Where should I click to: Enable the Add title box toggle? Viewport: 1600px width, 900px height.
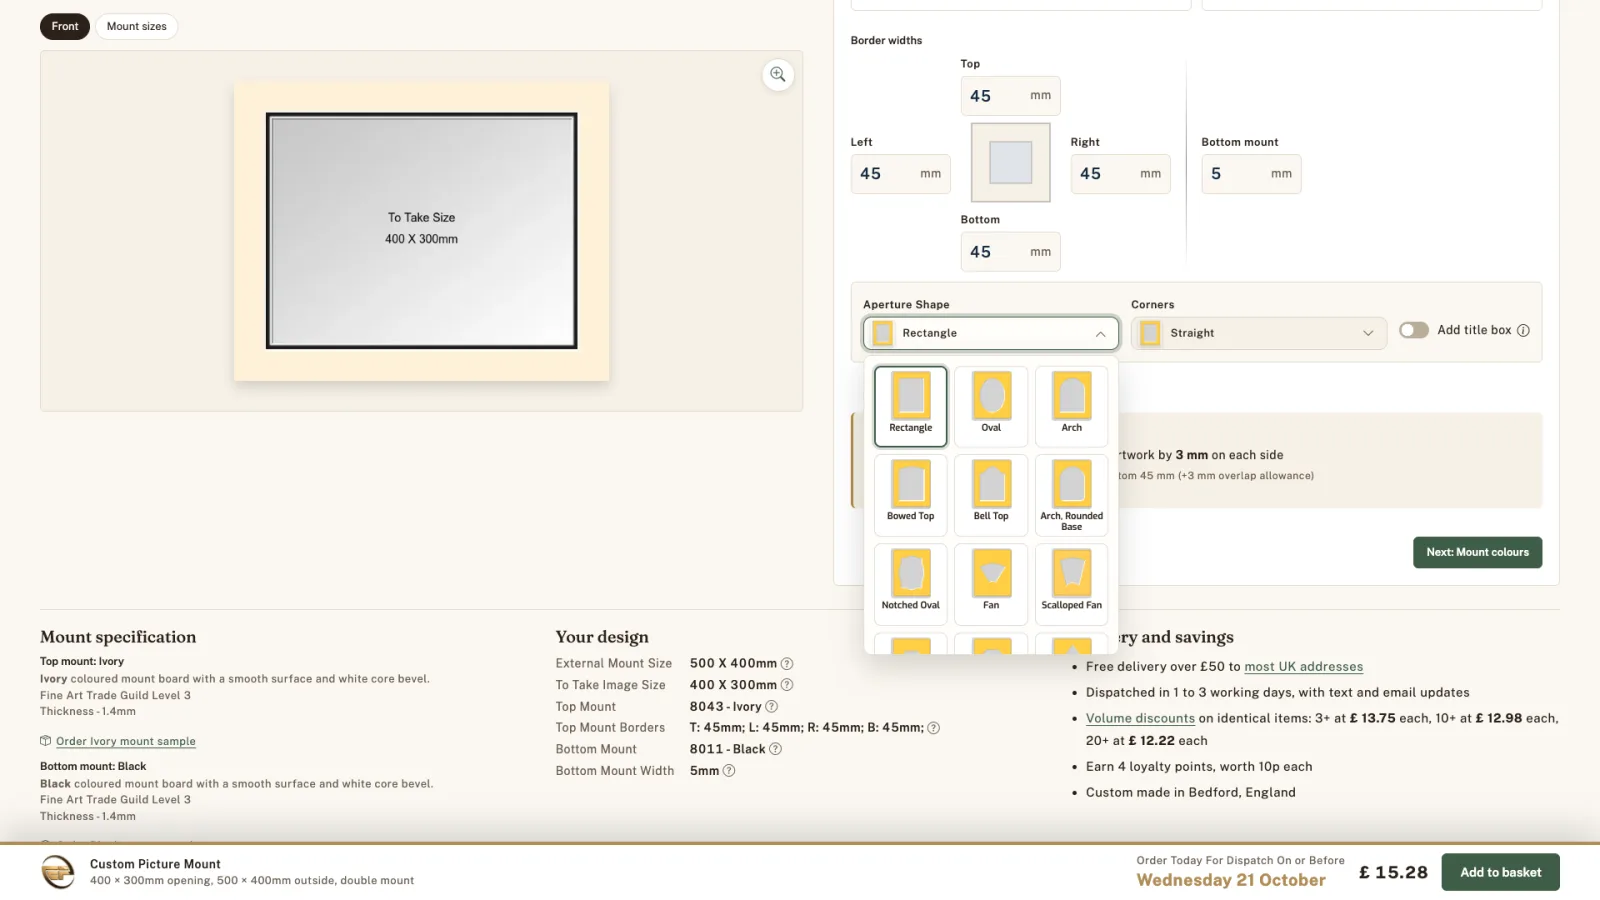coord(1413,330)
